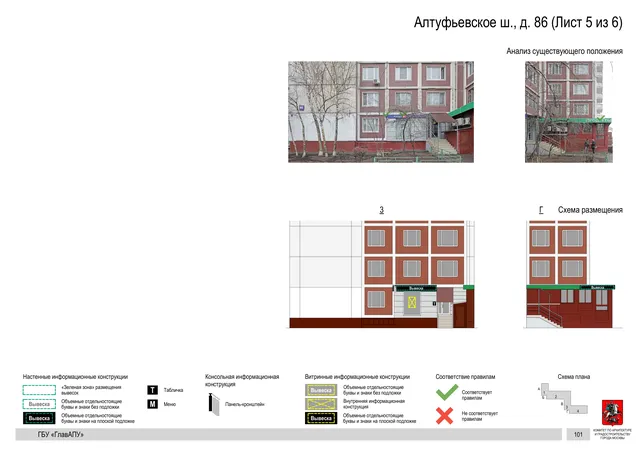Click 'Анализ существующего положения' heading
The width and height of the screenshot is (640, 453).
564,51
